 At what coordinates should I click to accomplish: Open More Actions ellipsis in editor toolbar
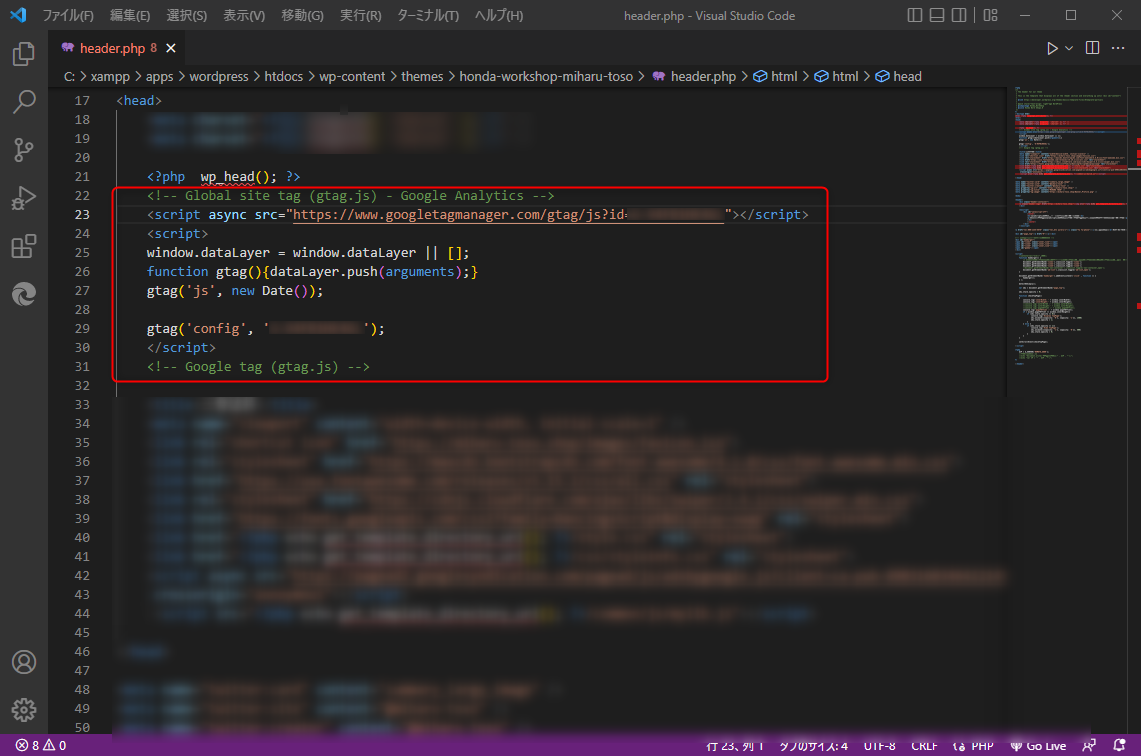pyautogui.click(x=1118, y=48)
